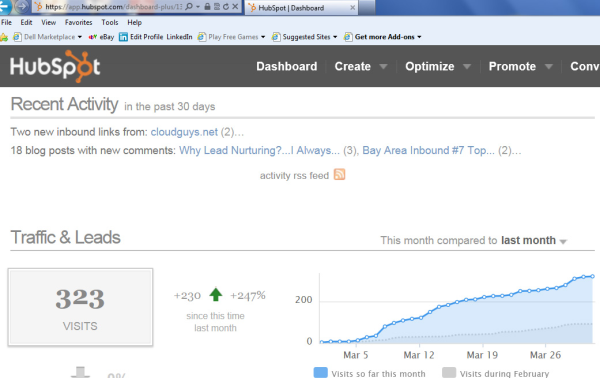Click the search magnifier in address bar
The height and width of the screenshot is (378, 600).
click(189, 7)
